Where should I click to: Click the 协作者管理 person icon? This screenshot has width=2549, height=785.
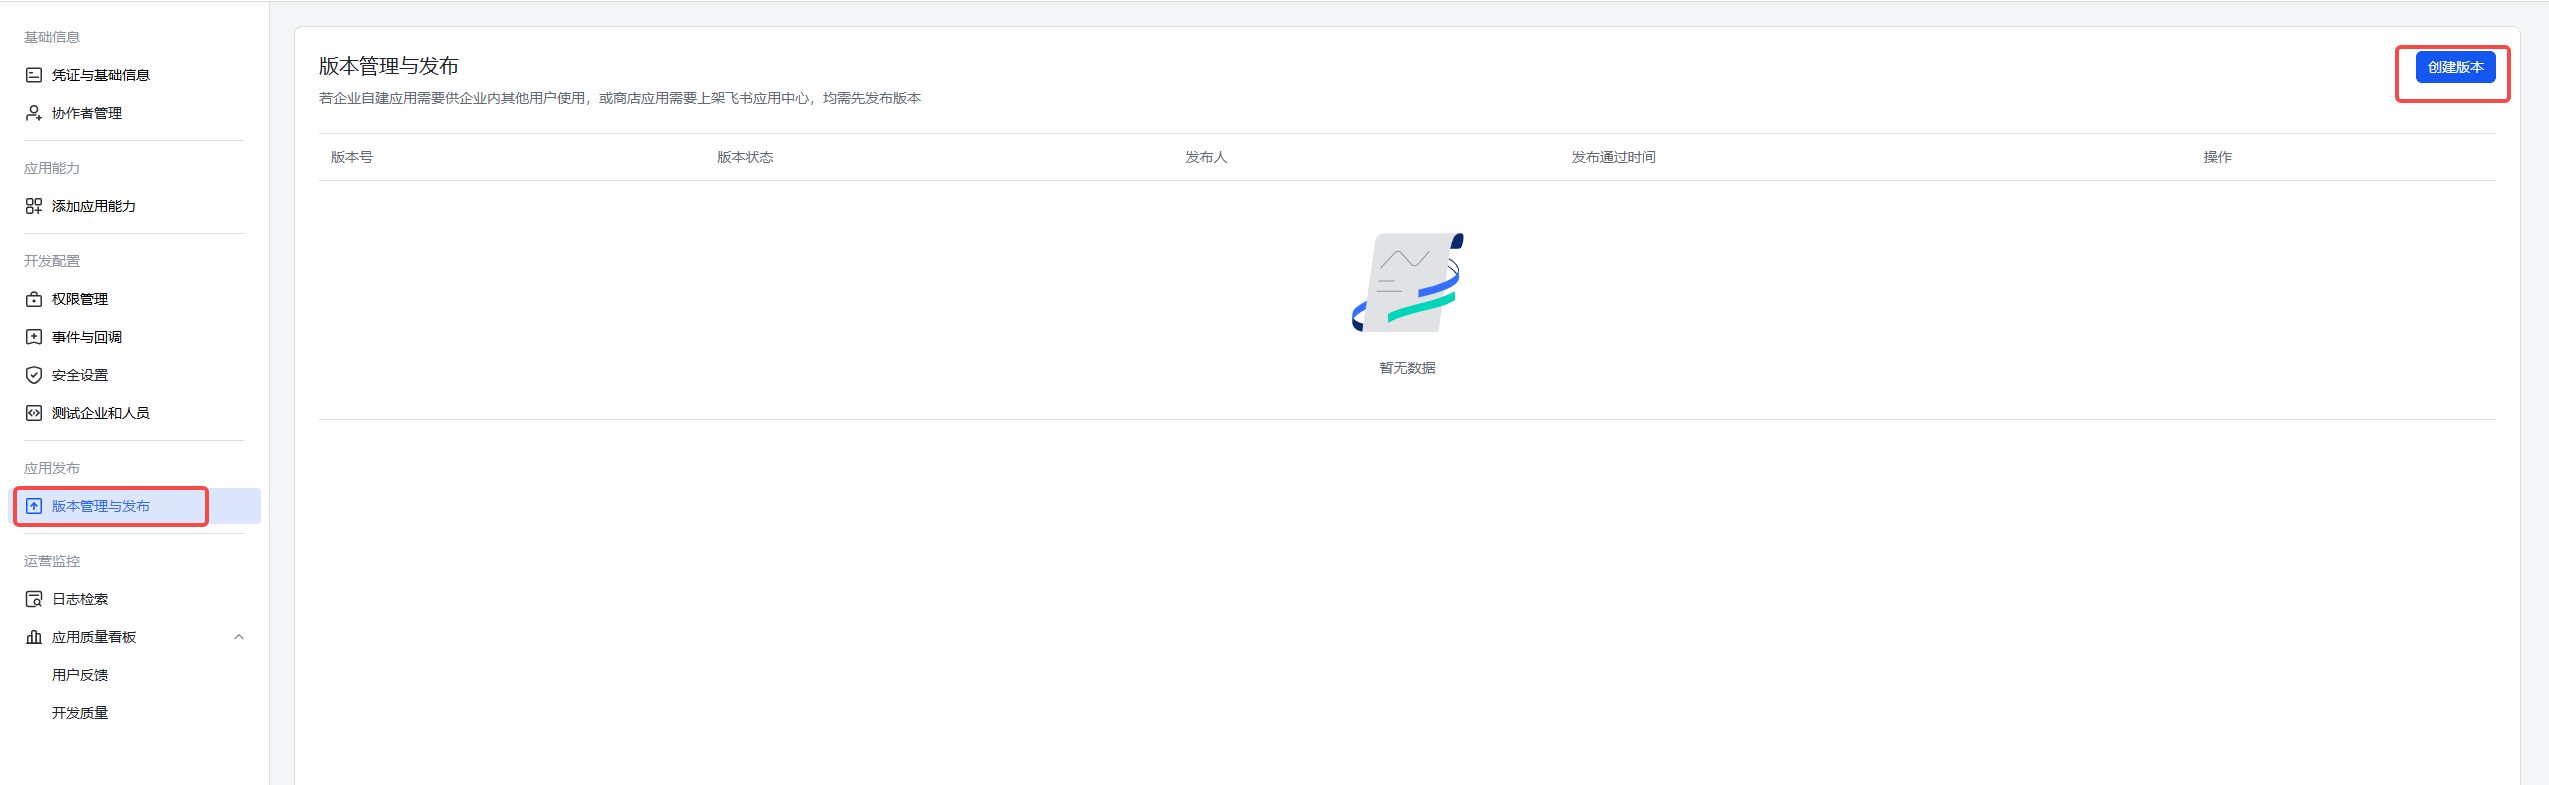[34, 113]
